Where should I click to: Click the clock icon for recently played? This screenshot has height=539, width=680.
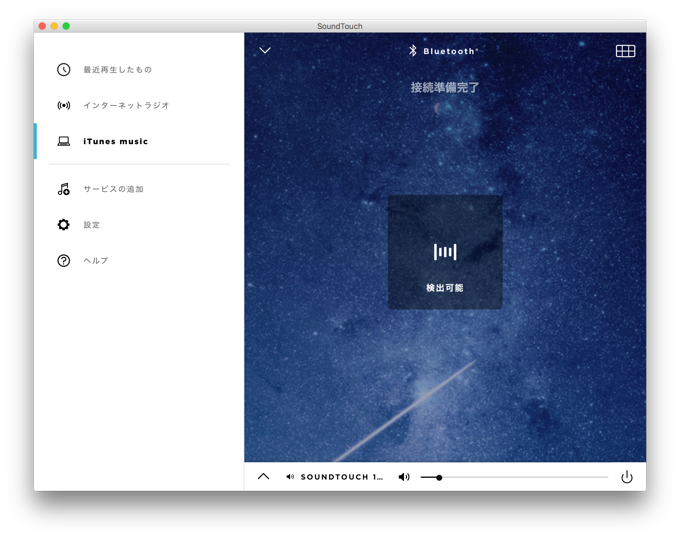[63, 69]
